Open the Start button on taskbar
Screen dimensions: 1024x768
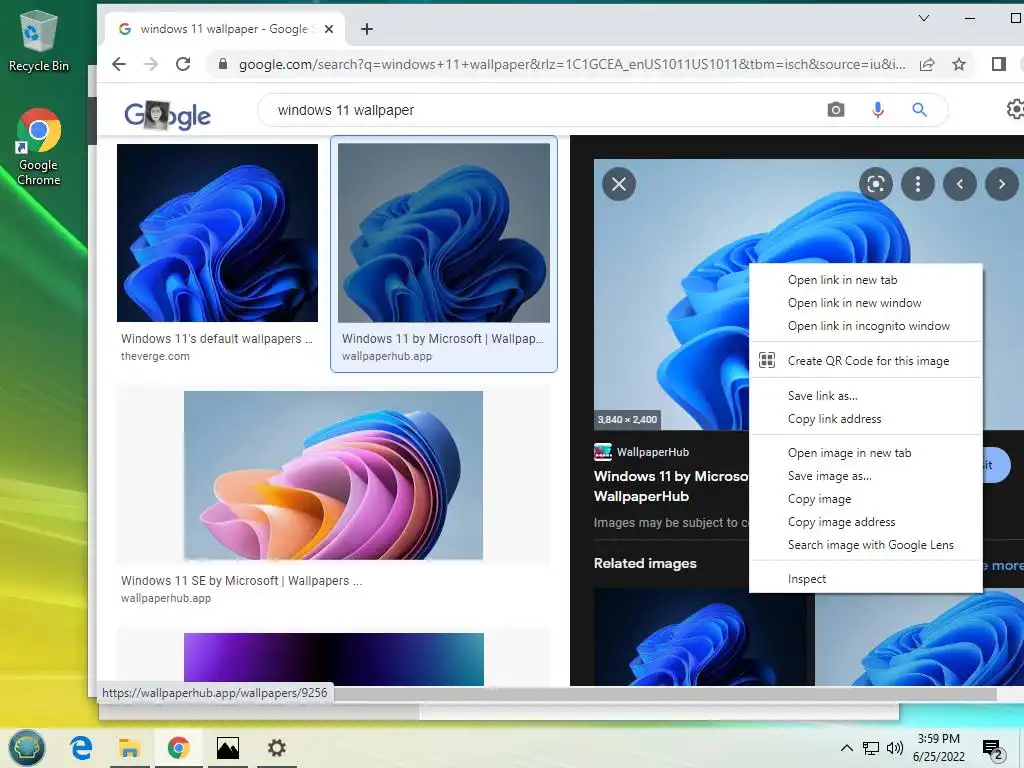tap(27, 748)
